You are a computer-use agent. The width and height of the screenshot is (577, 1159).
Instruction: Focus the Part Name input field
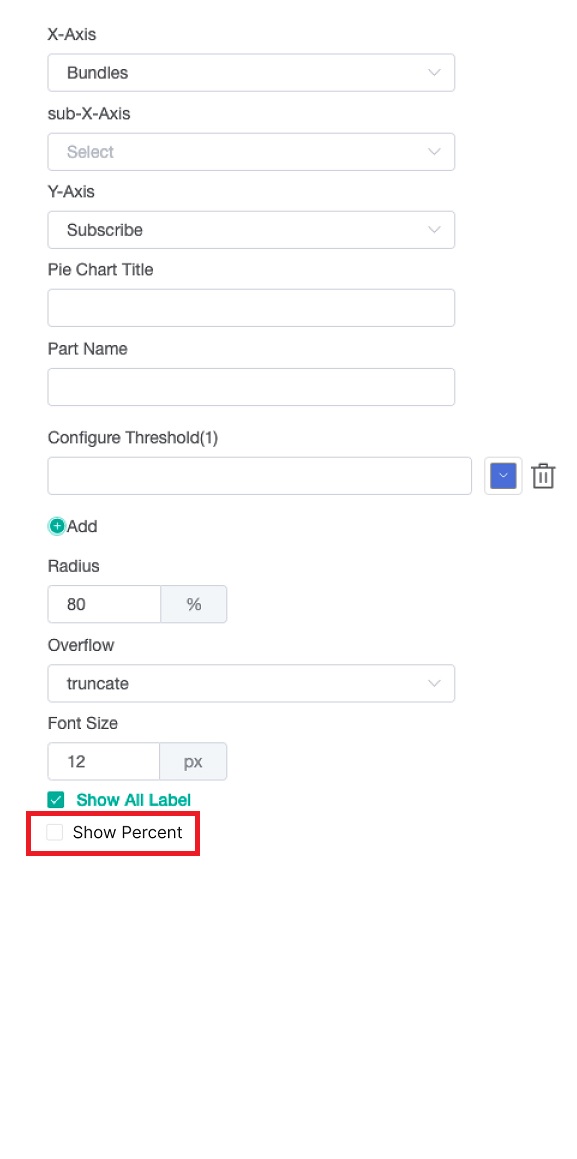[x=251, y=387]
